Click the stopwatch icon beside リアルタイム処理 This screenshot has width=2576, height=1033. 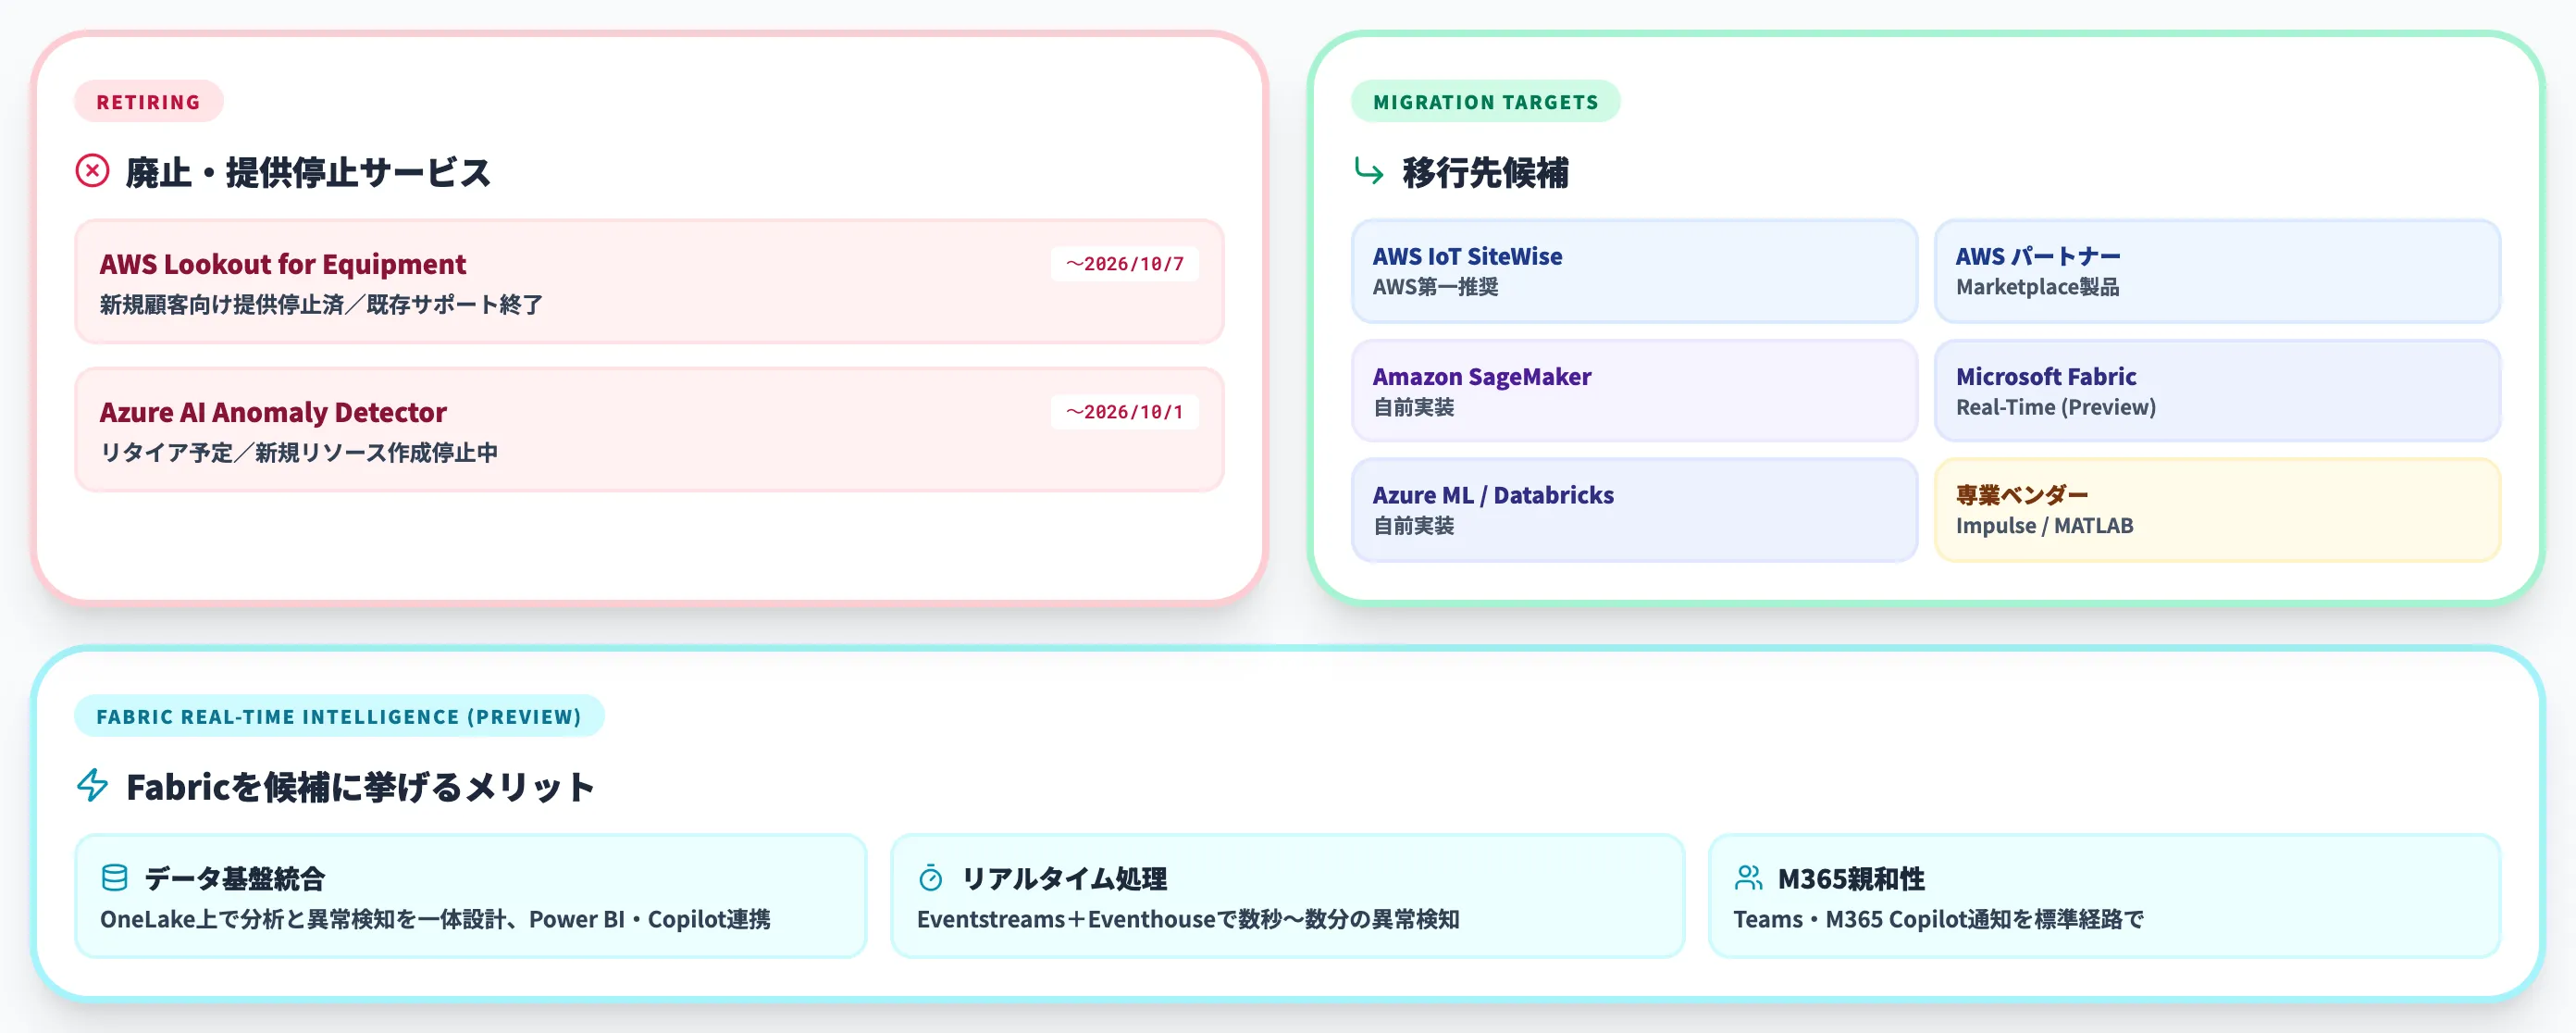click(x=930, y=880)
